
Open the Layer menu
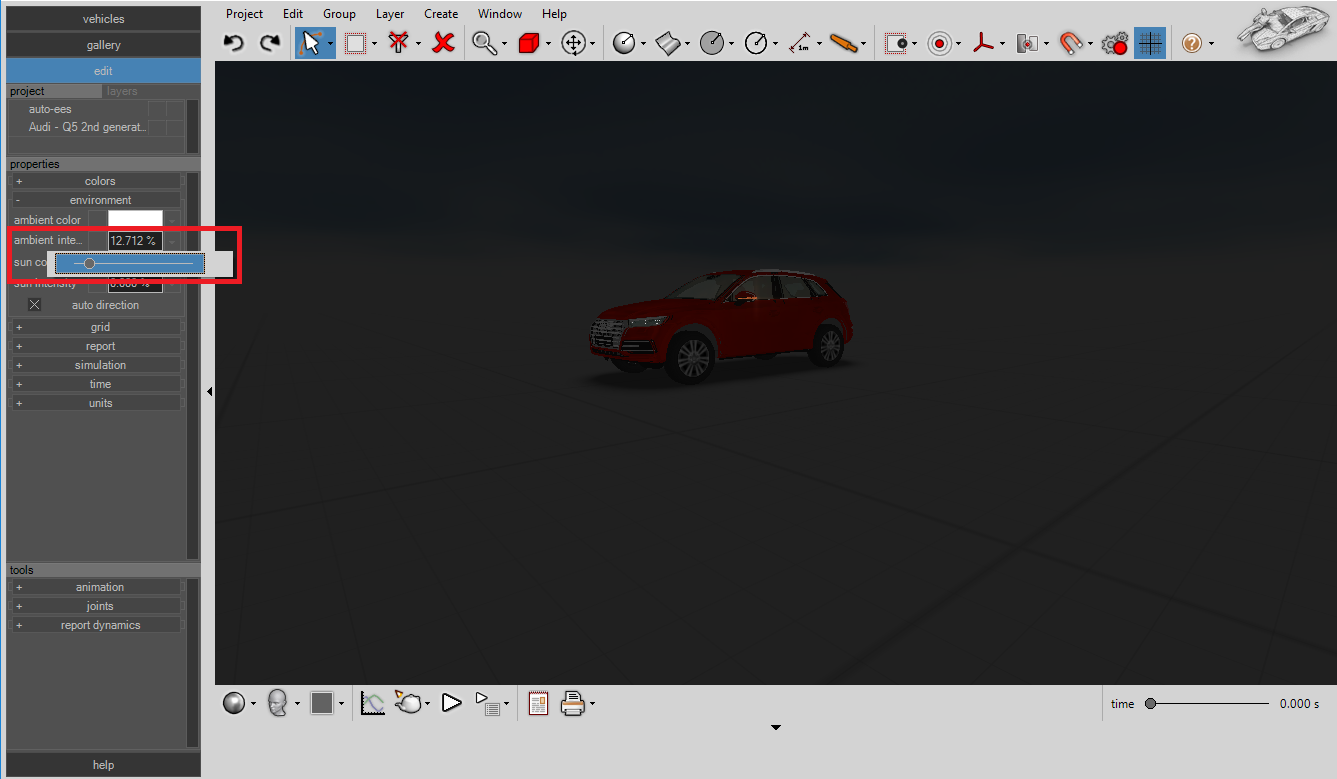coord(390,14)
